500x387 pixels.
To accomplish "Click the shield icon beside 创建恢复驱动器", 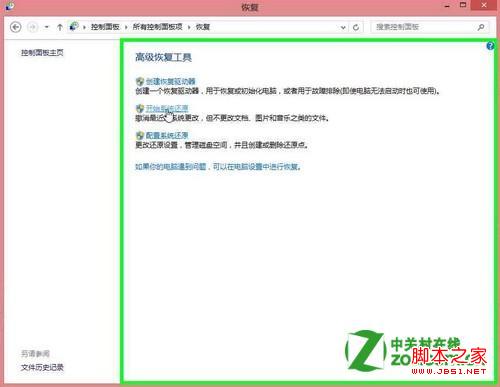I will click(140, 81).
